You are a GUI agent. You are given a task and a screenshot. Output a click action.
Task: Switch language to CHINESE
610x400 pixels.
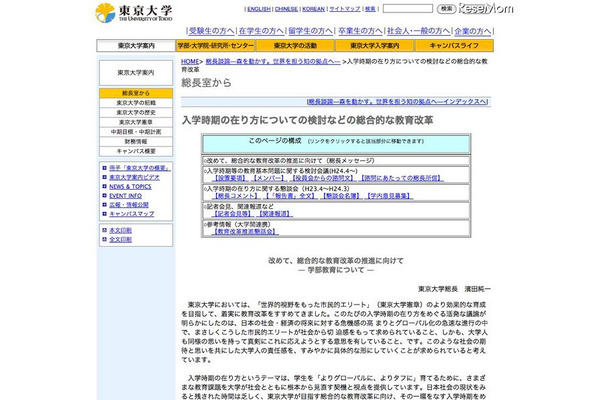[x=286, y=9]
